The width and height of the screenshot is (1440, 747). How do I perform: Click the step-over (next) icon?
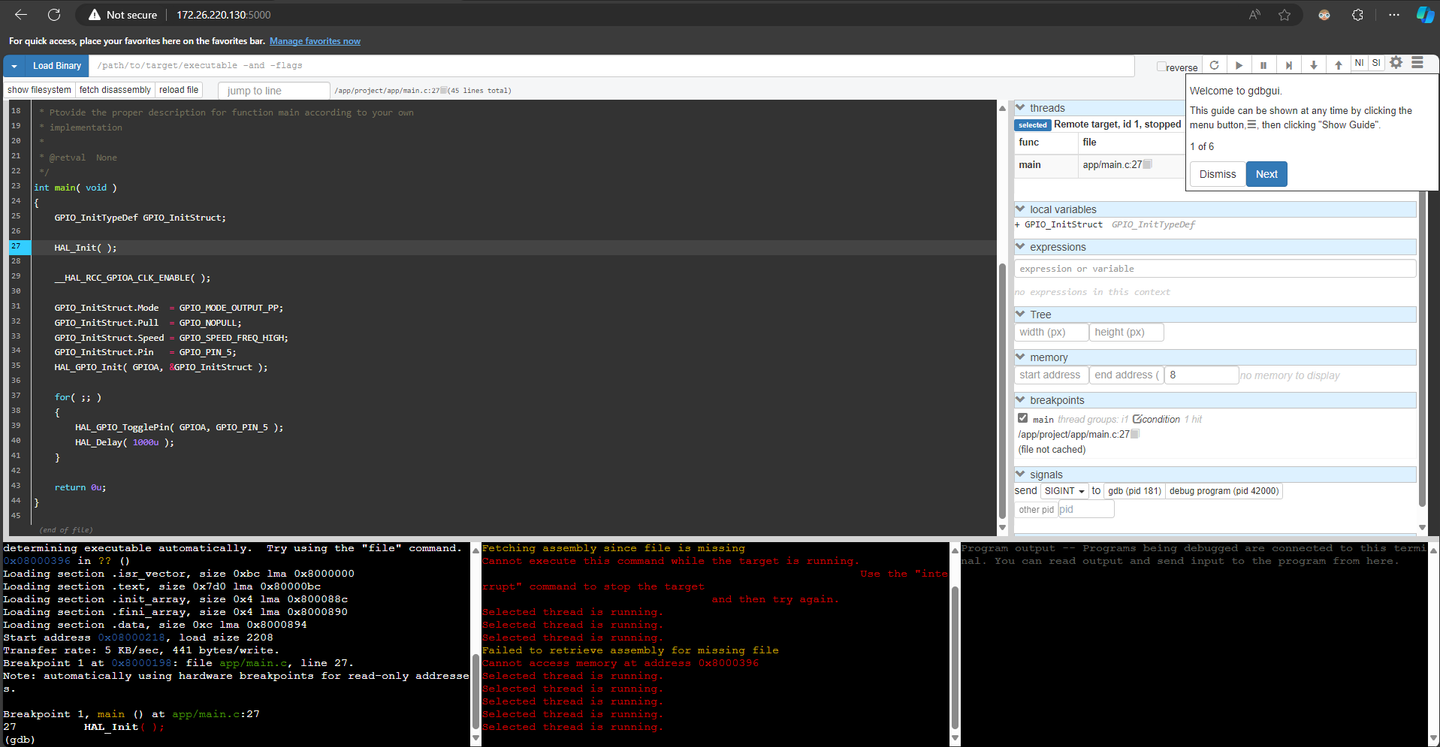[1289, 65]
